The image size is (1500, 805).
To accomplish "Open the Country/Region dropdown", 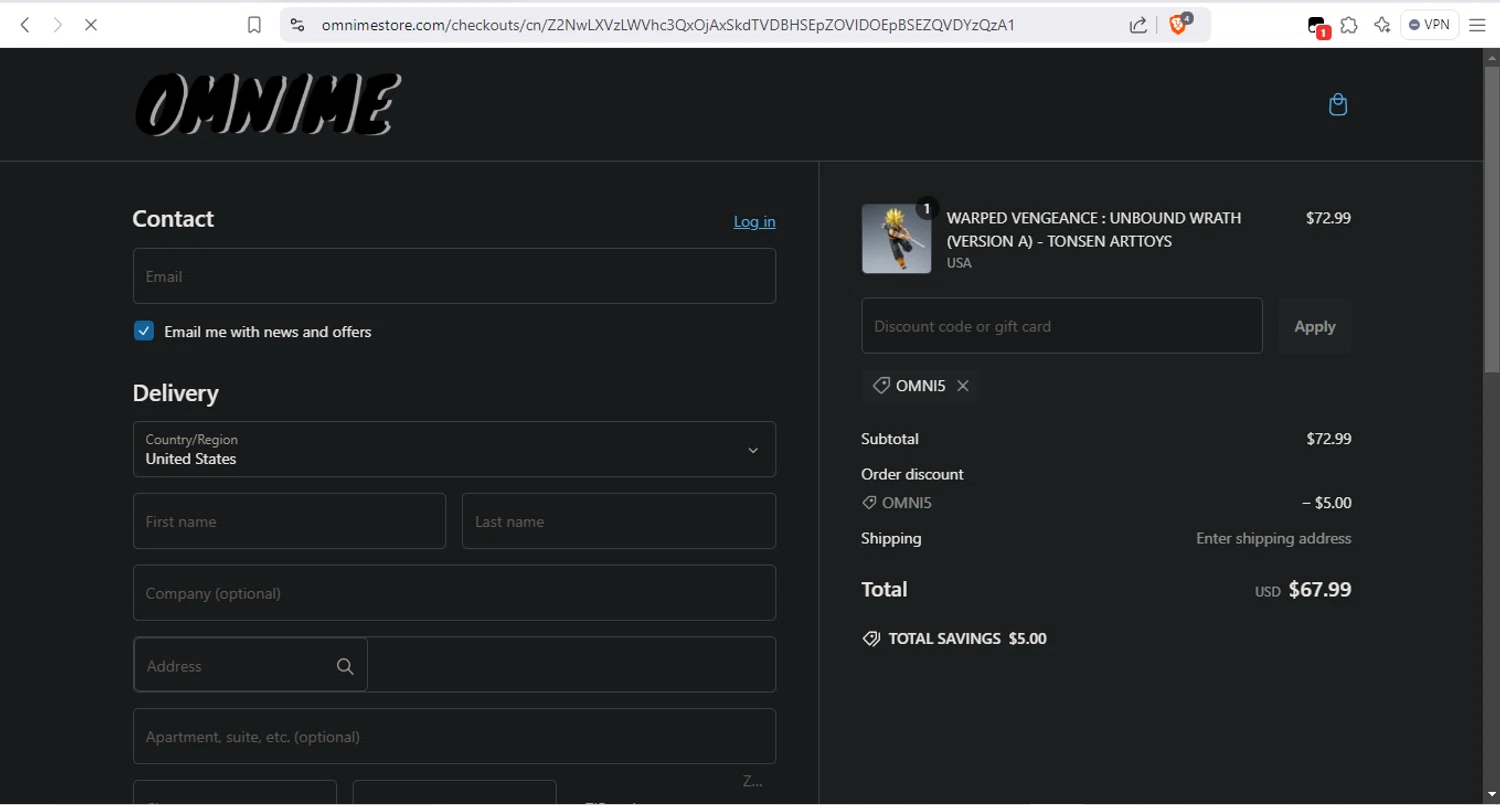I will 454,449.
